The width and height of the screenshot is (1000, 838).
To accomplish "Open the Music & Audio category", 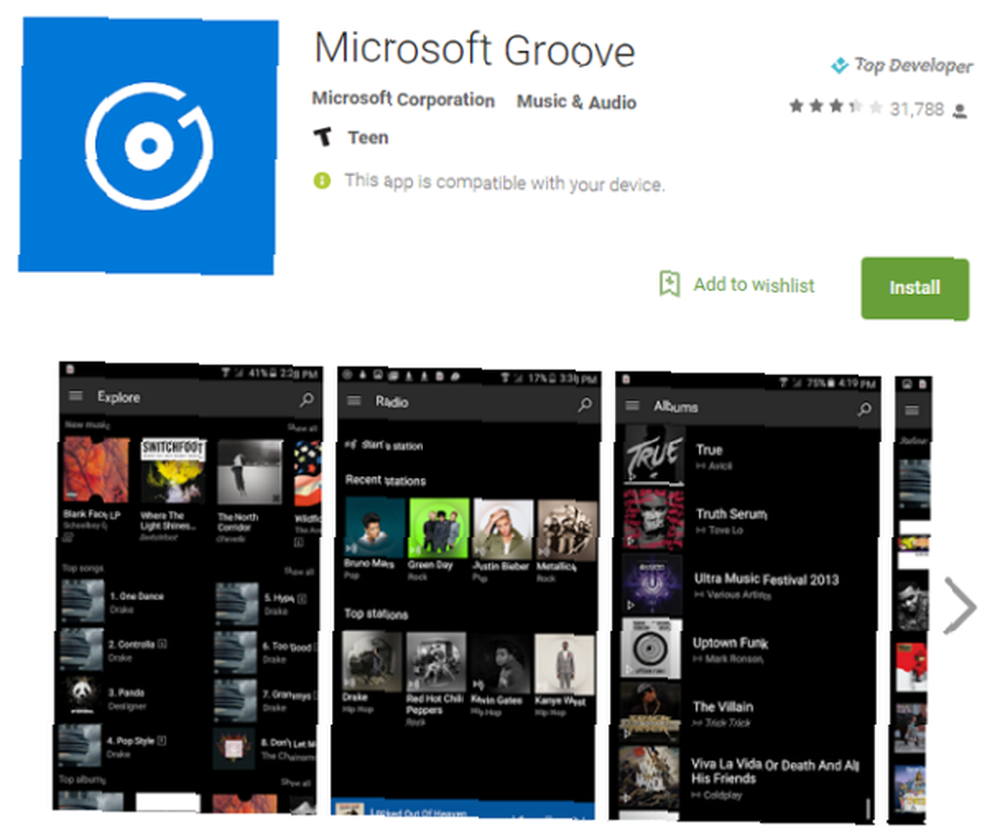I will tap(577, 102).
